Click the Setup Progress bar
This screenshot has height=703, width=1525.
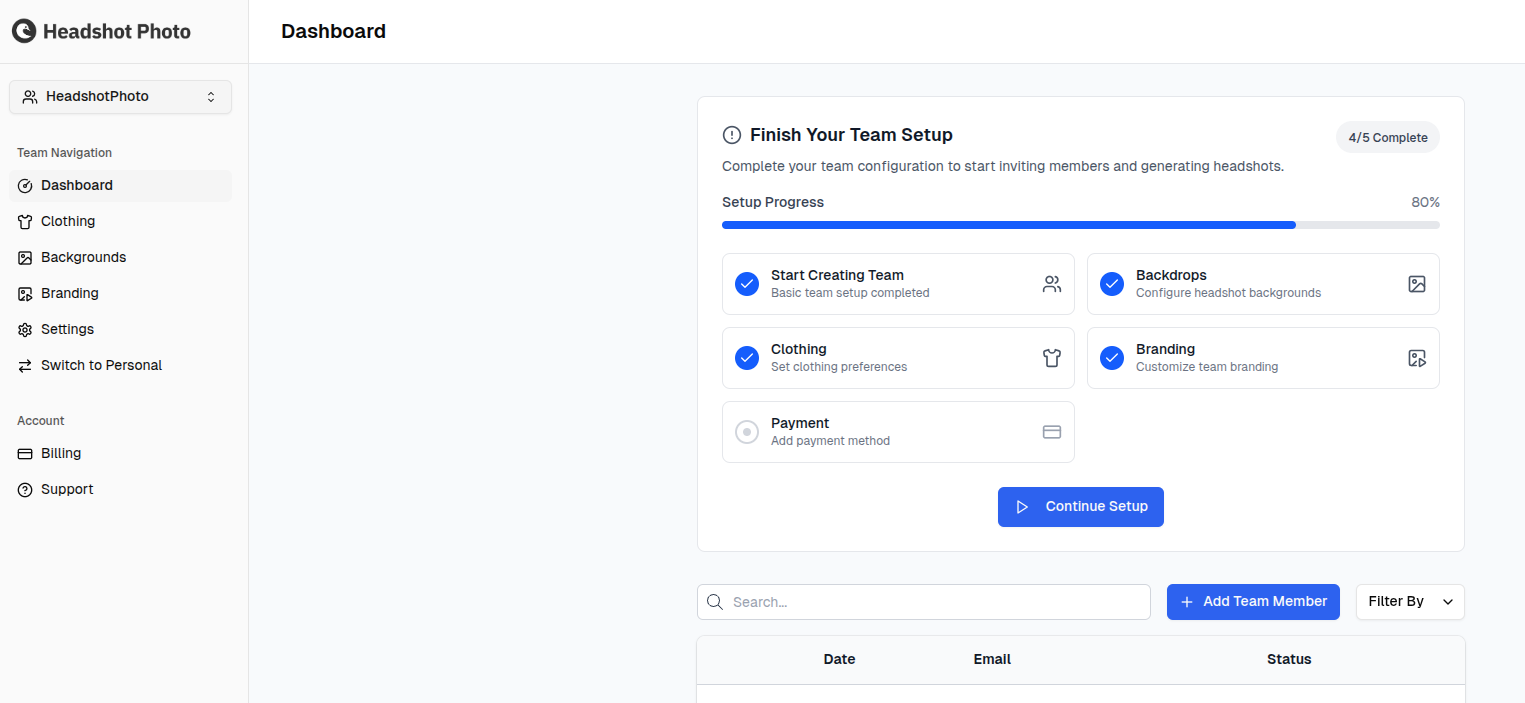pos(1080,224)
